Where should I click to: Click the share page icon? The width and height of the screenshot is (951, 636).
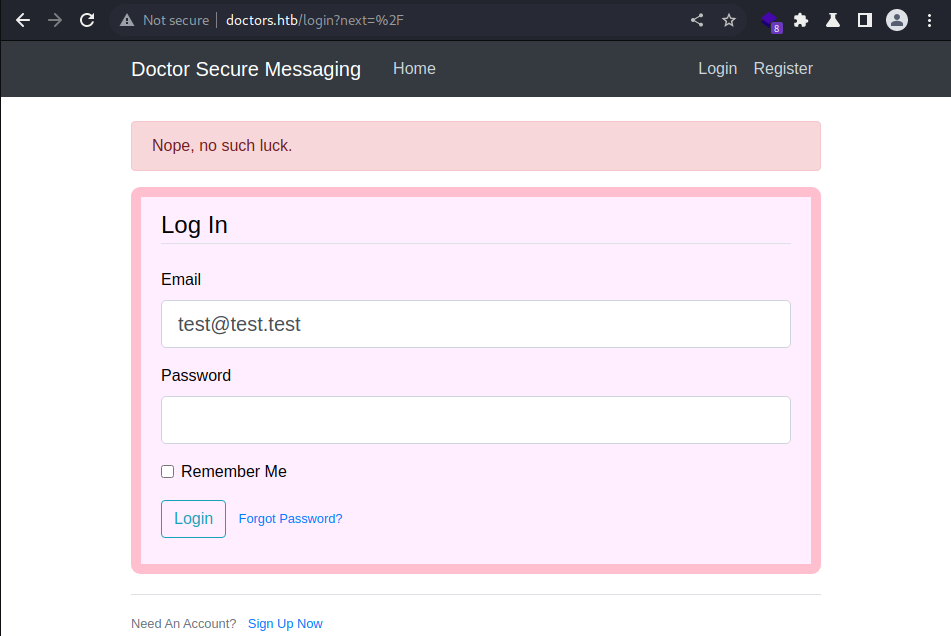697,20
